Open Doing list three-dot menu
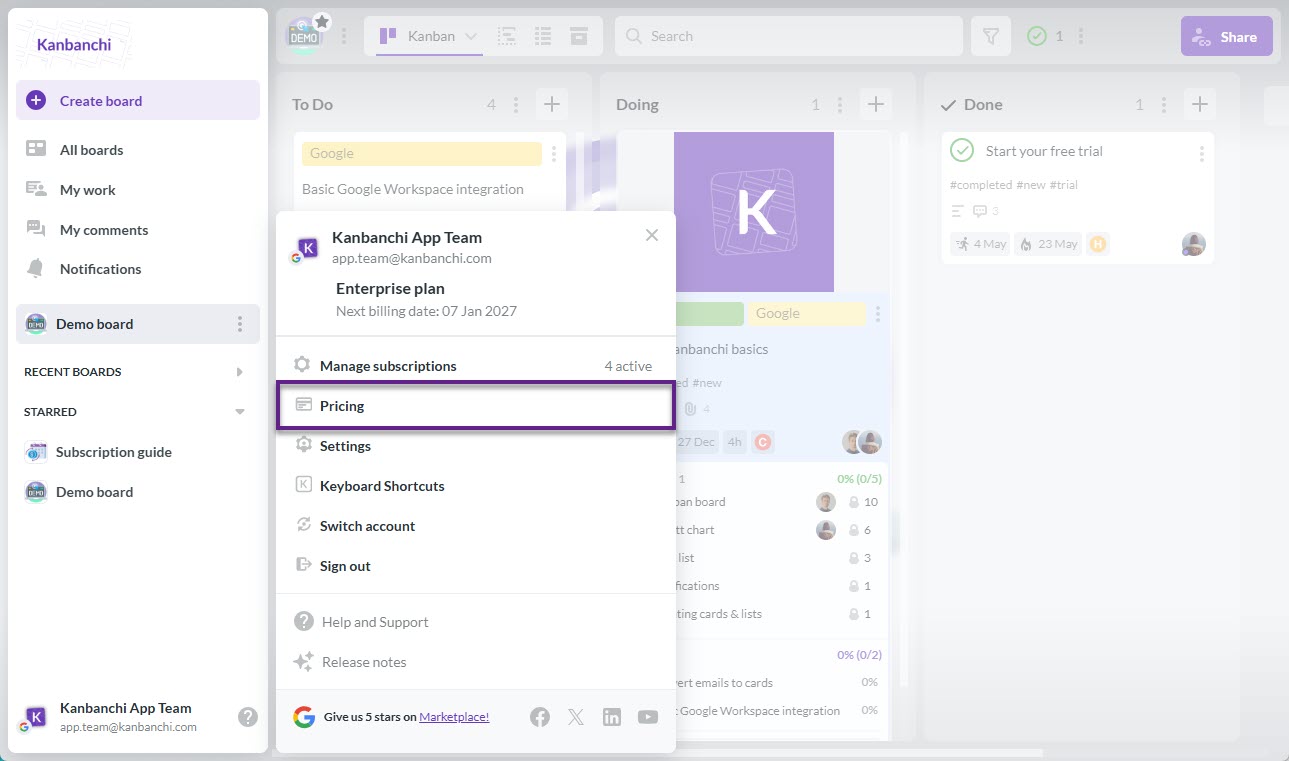Image resolution: width=1289 pixels, height=761 pixels. pos(840,104)
